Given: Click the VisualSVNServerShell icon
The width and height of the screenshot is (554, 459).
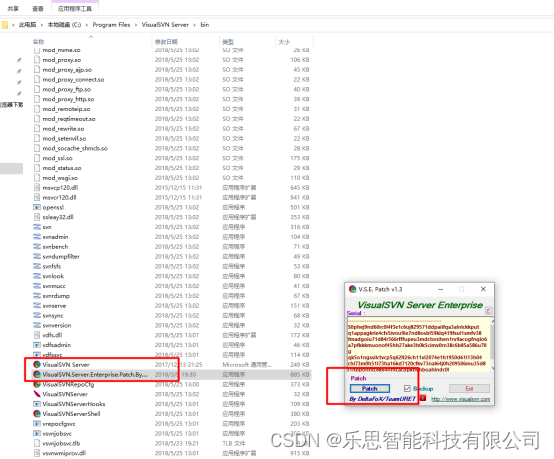Looking at the screenshot, I should [37, 413].
